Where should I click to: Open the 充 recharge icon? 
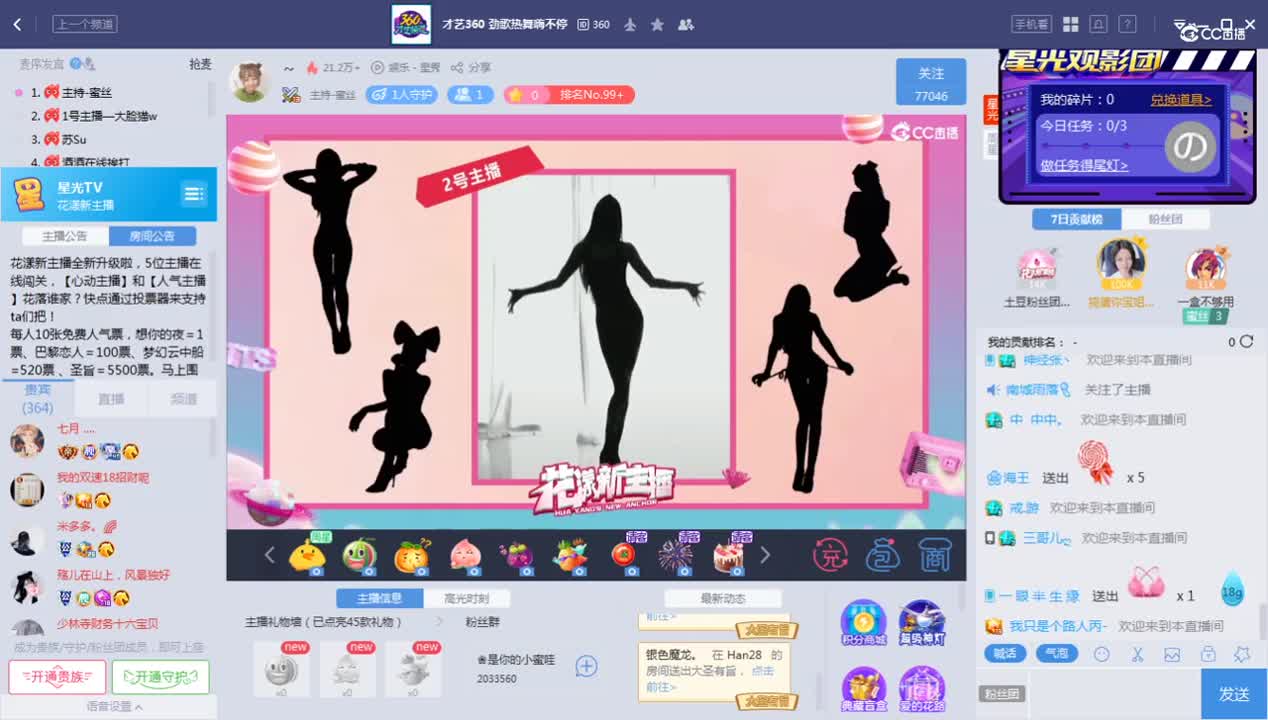click(830, 555)
